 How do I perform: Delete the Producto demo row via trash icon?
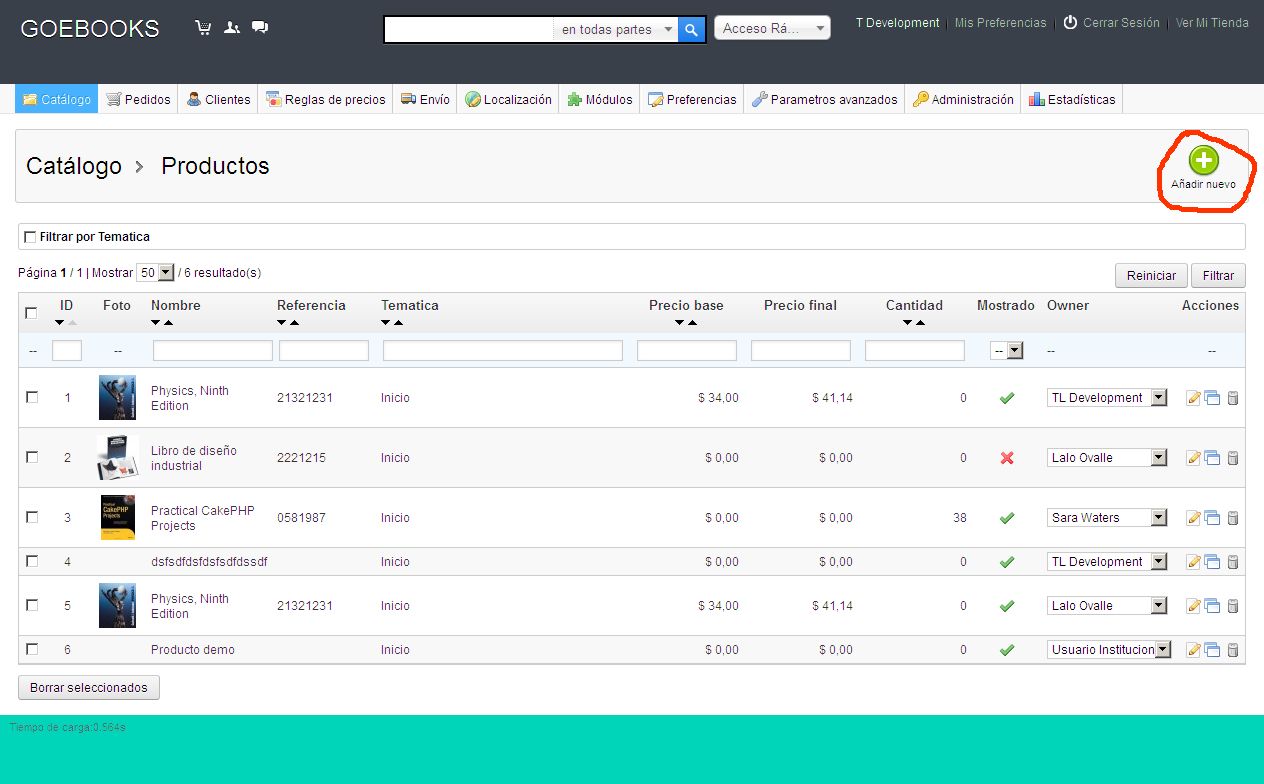coord(1232,650)
